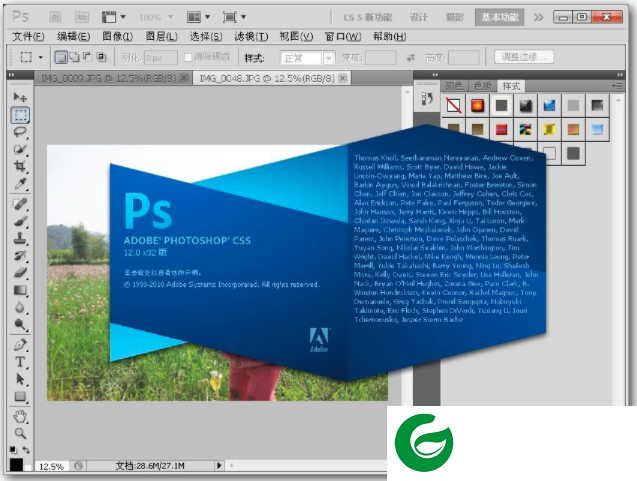Open the Styles panel options menu
Screen dimensions: 637x481
[617, 86]
